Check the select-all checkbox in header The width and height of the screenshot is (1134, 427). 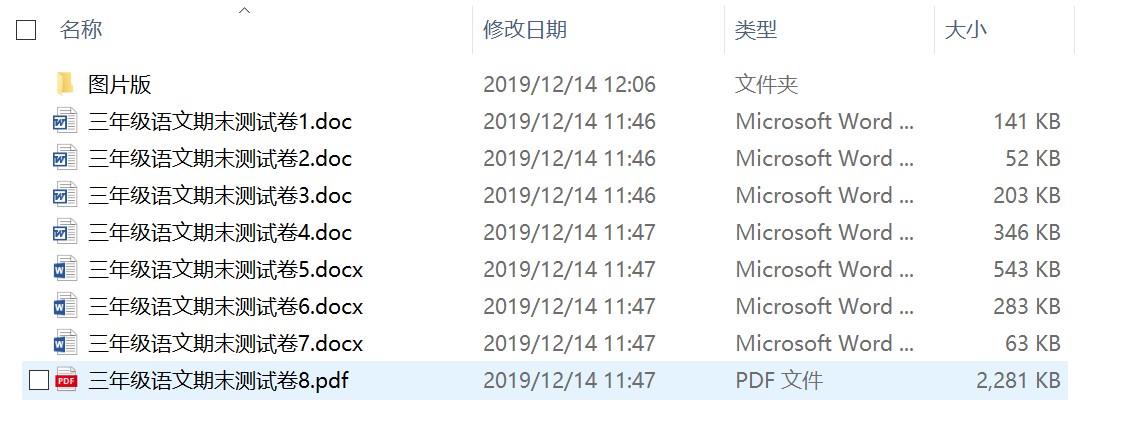coord(26,30)
